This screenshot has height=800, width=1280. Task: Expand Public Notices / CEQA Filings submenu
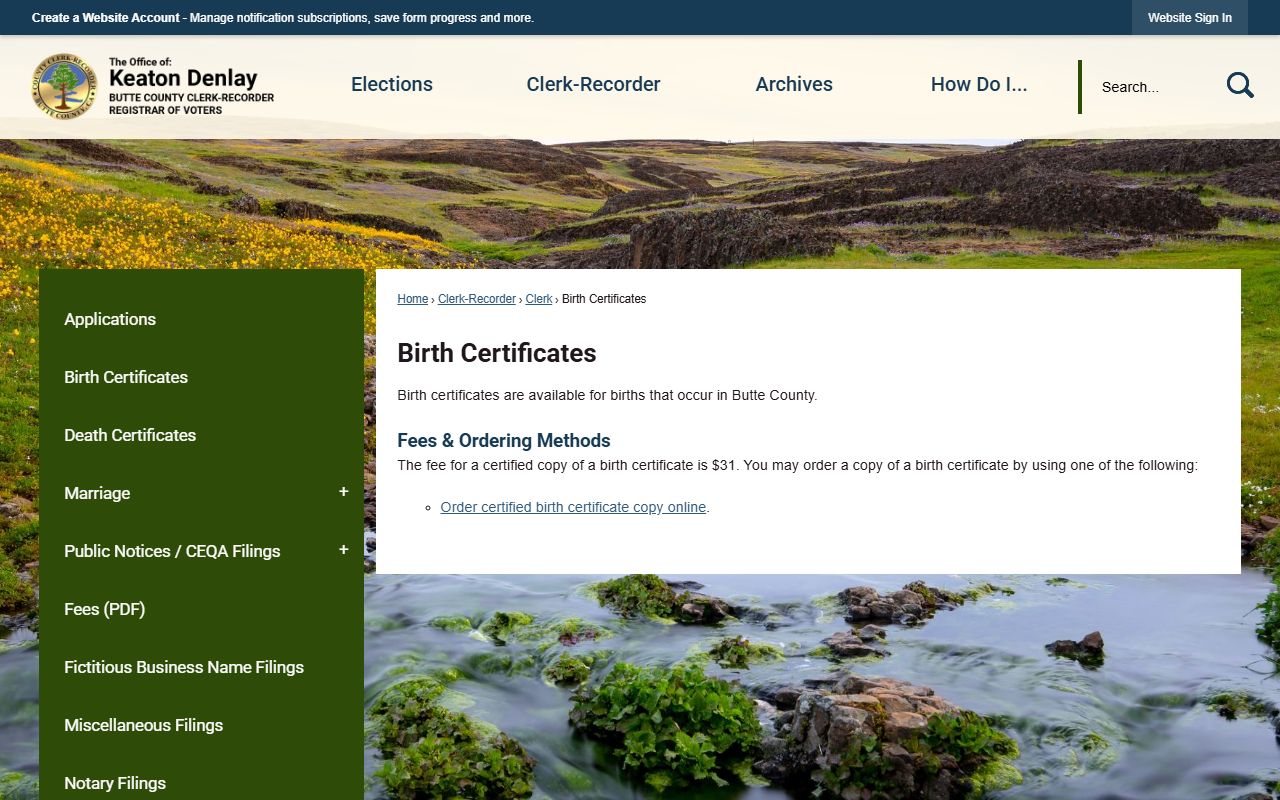pos(343,550)
